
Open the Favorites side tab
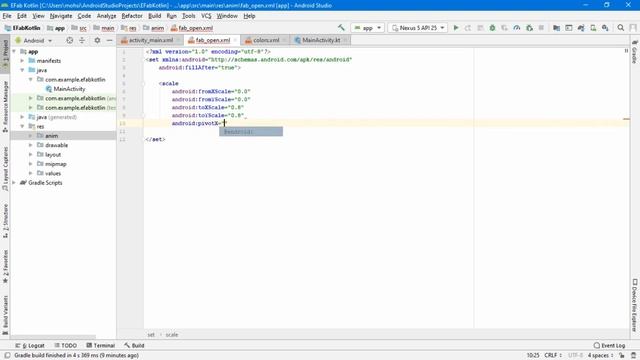coord(5,267)
